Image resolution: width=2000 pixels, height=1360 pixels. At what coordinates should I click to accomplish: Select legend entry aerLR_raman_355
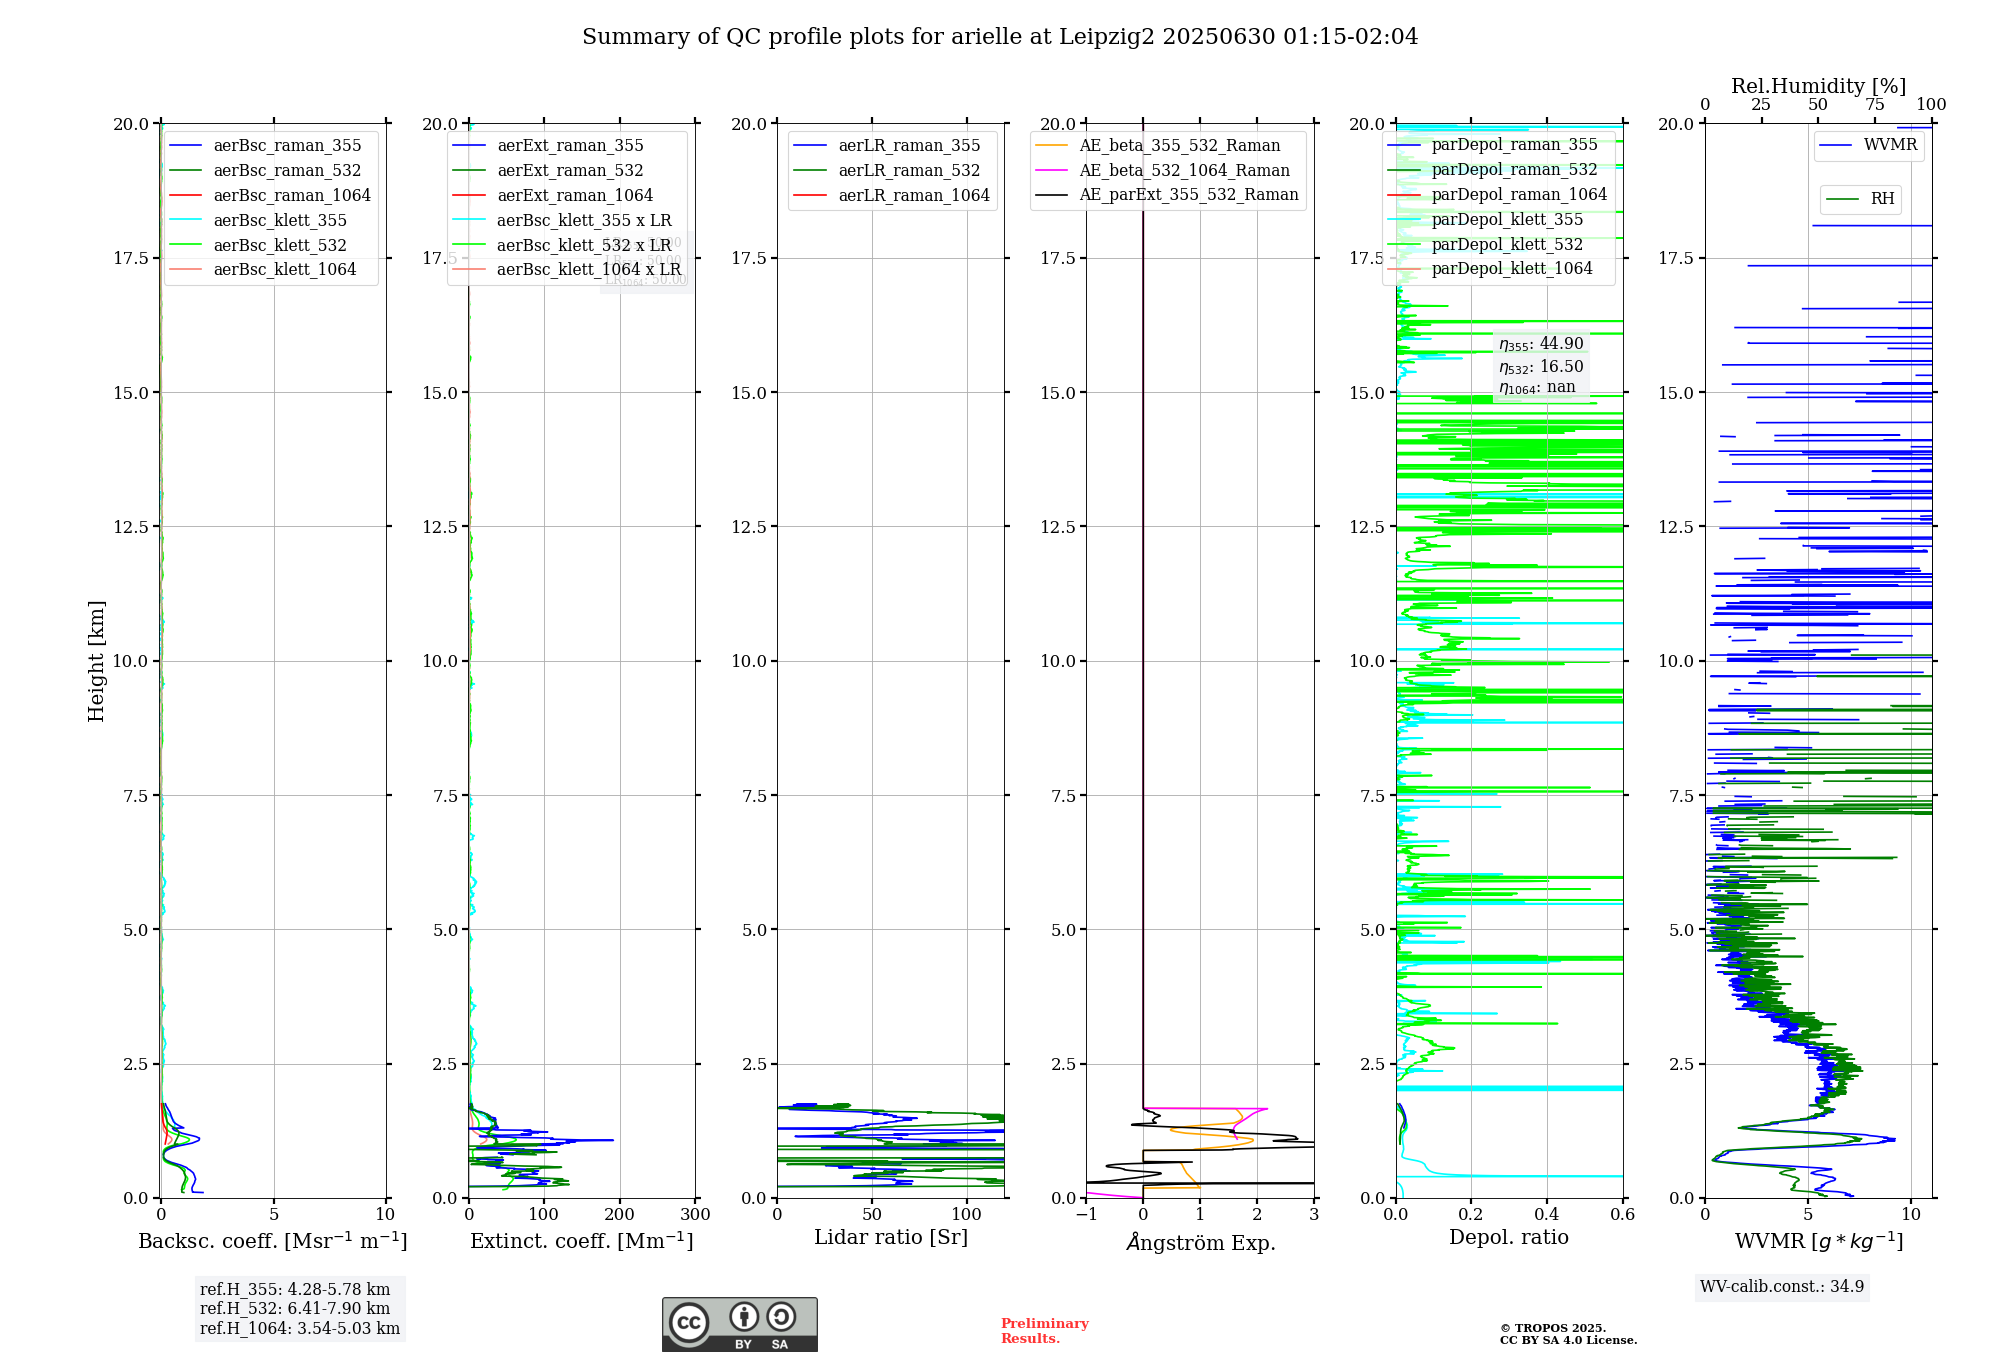[x=887, y=146]
